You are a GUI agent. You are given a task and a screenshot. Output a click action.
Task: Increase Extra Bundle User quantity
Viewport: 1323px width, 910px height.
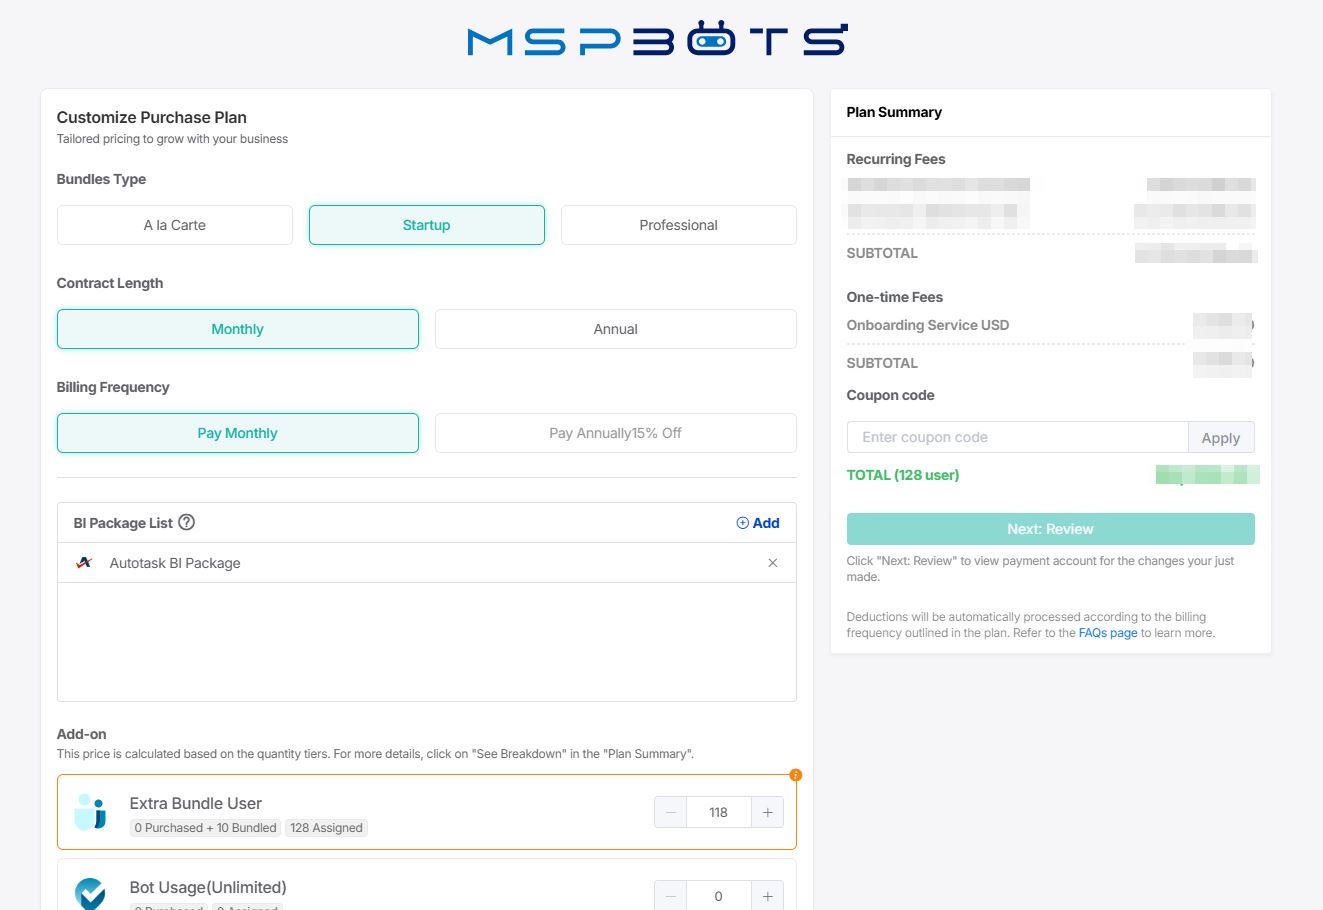pyautogui.click(x=767, y=813)
